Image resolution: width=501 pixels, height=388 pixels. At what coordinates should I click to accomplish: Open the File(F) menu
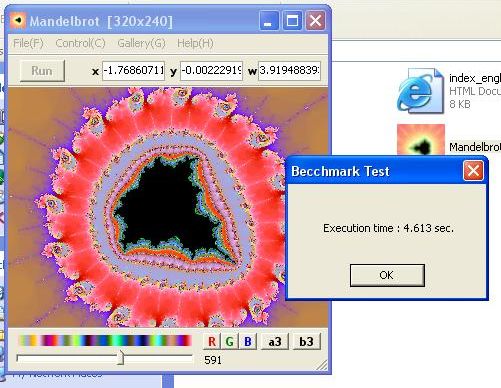coord(28,43)
